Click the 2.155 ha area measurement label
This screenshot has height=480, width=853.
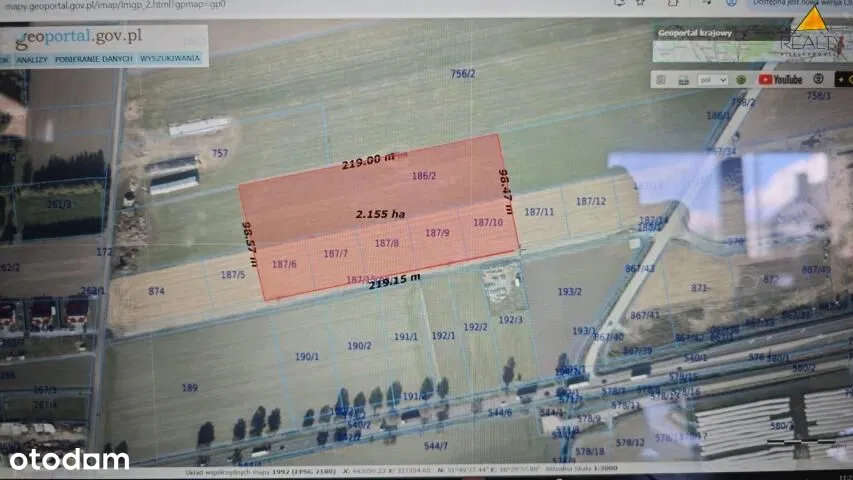pyautogui.click(x=380, y=214)
